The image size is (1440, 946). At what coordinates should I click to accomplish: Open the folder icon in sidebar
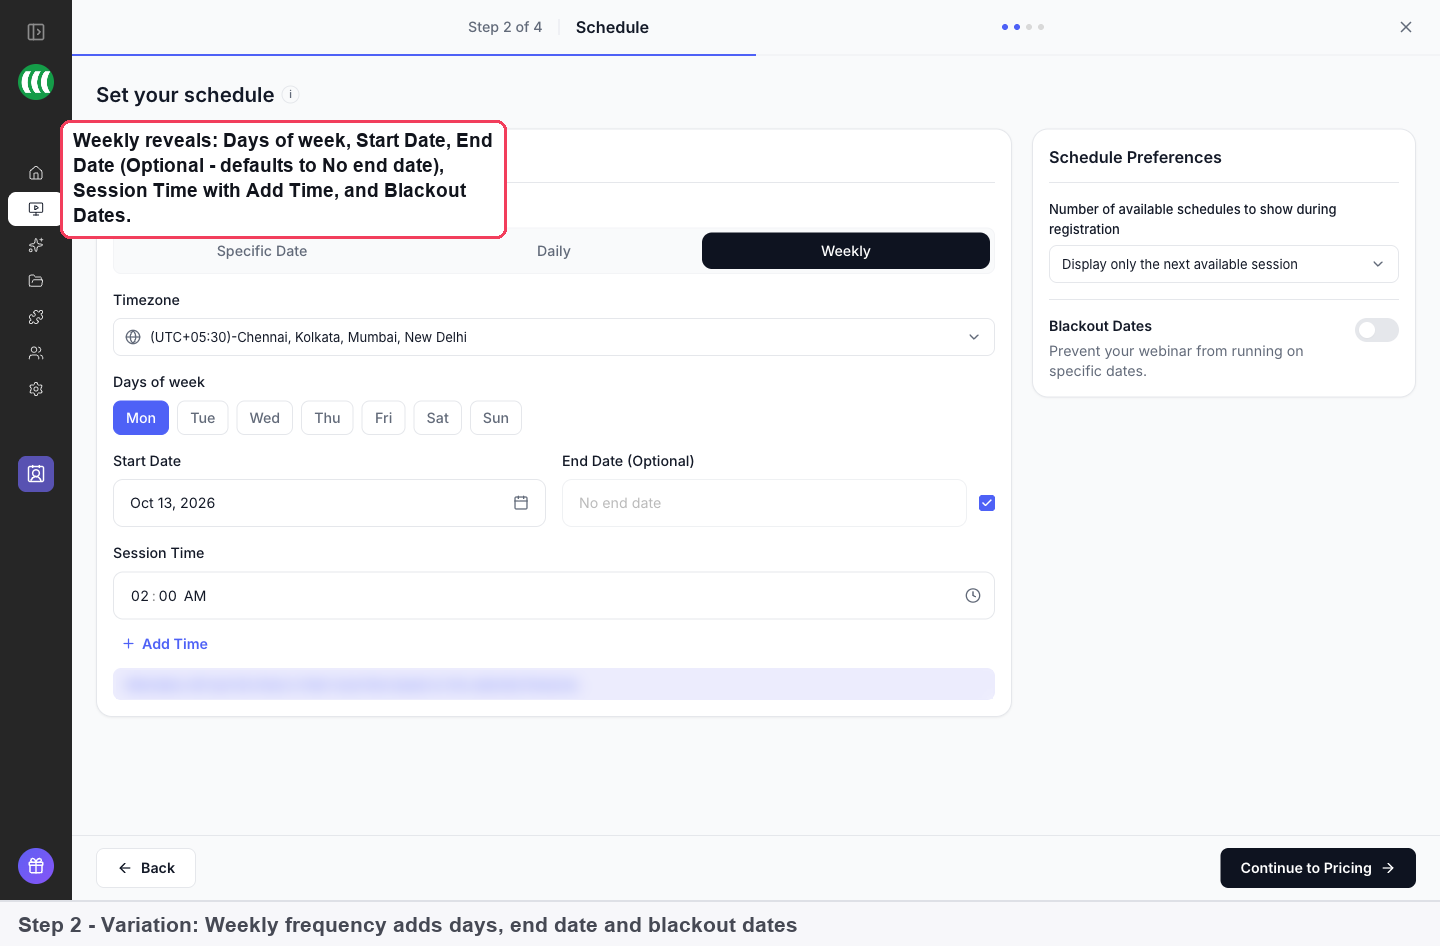[x=36, y=281]
